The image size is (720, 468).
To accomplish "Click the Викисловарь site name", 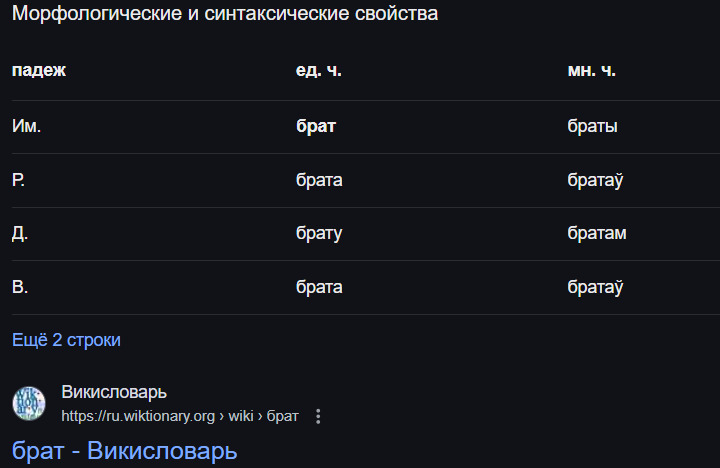I will [x=114, y=392].
